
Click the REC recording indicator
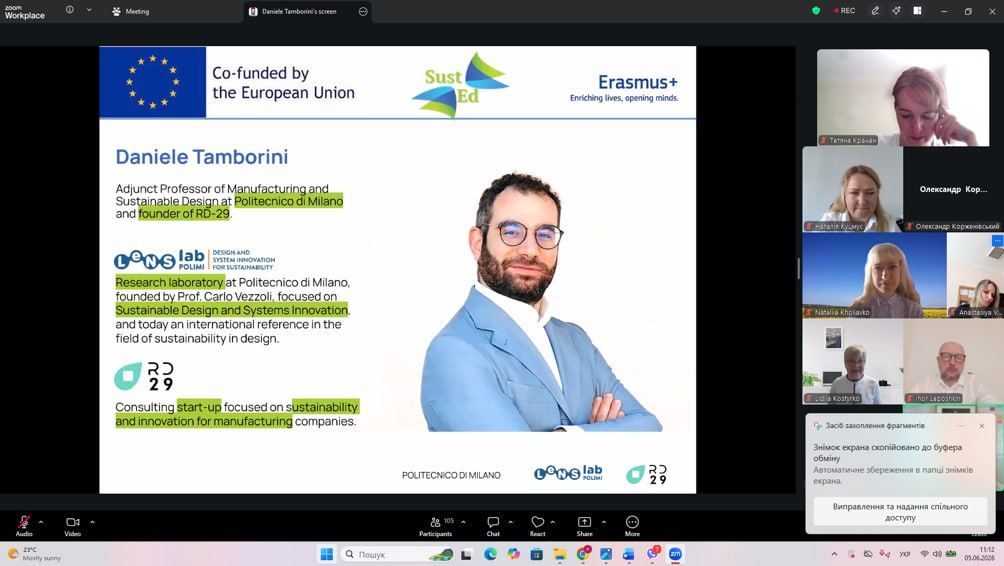[x=845, y=11]
